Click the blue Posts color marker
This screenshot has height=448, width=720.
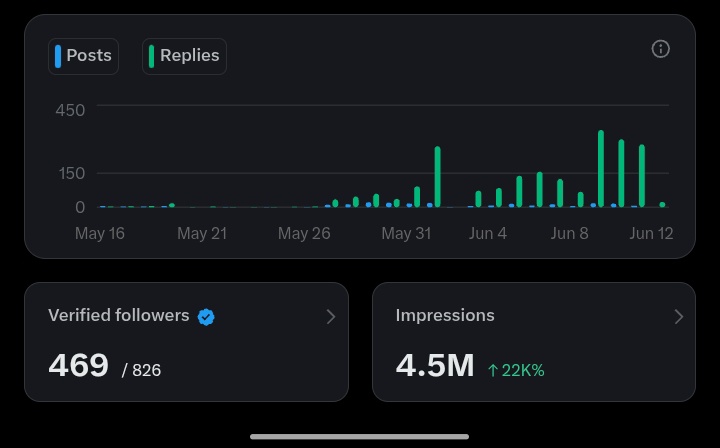click(x=58, y=56)
